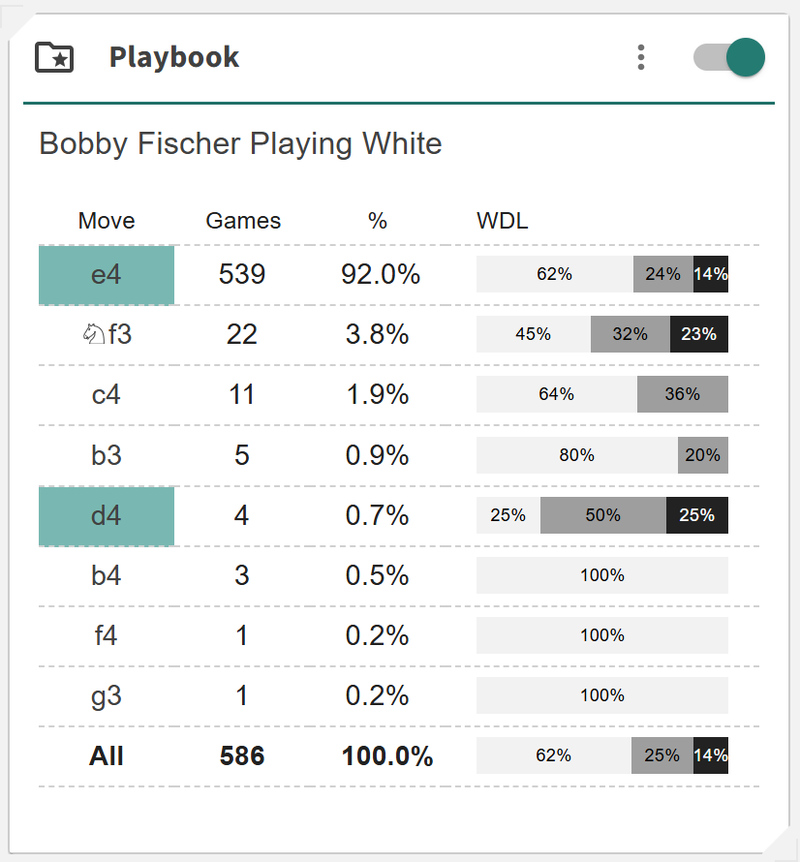Click the b4 move entry
The image size is (800, 862).
pyautogui.click(x=106, y=576)
